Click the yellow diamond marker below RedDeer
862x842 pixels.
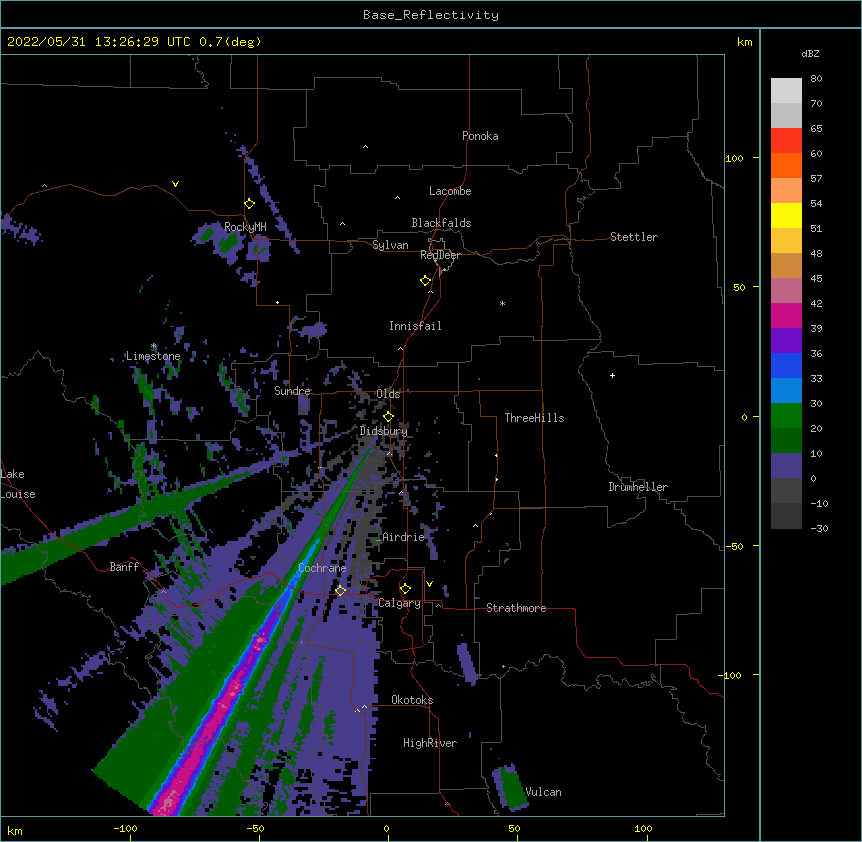[x=426, y=281]
